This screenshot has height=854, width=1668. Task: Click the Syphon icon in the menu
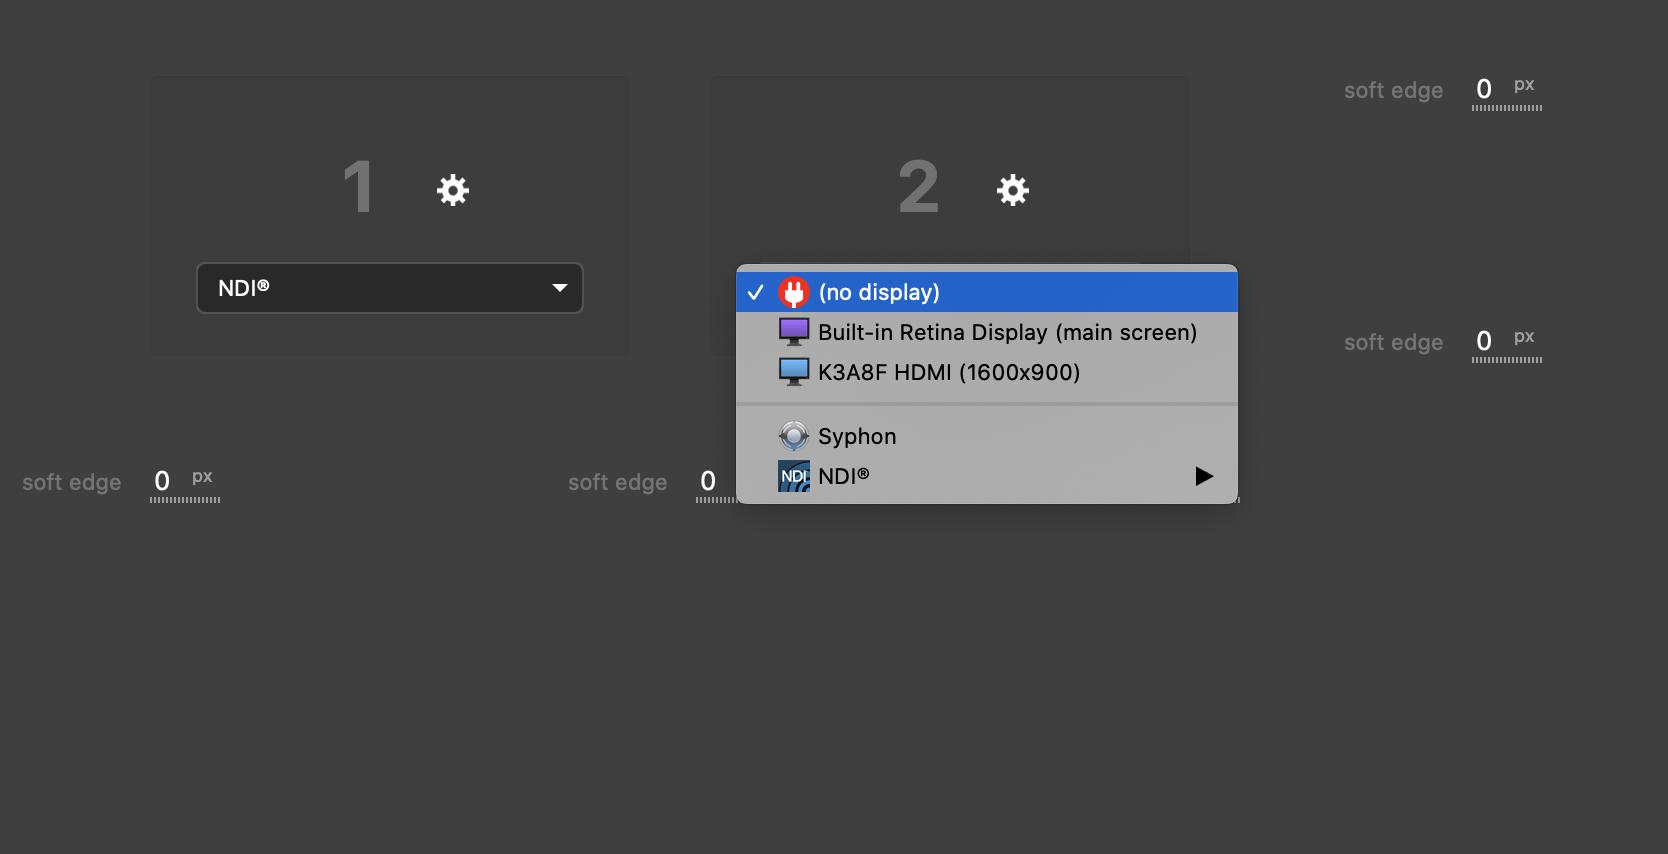pos(794,436)
